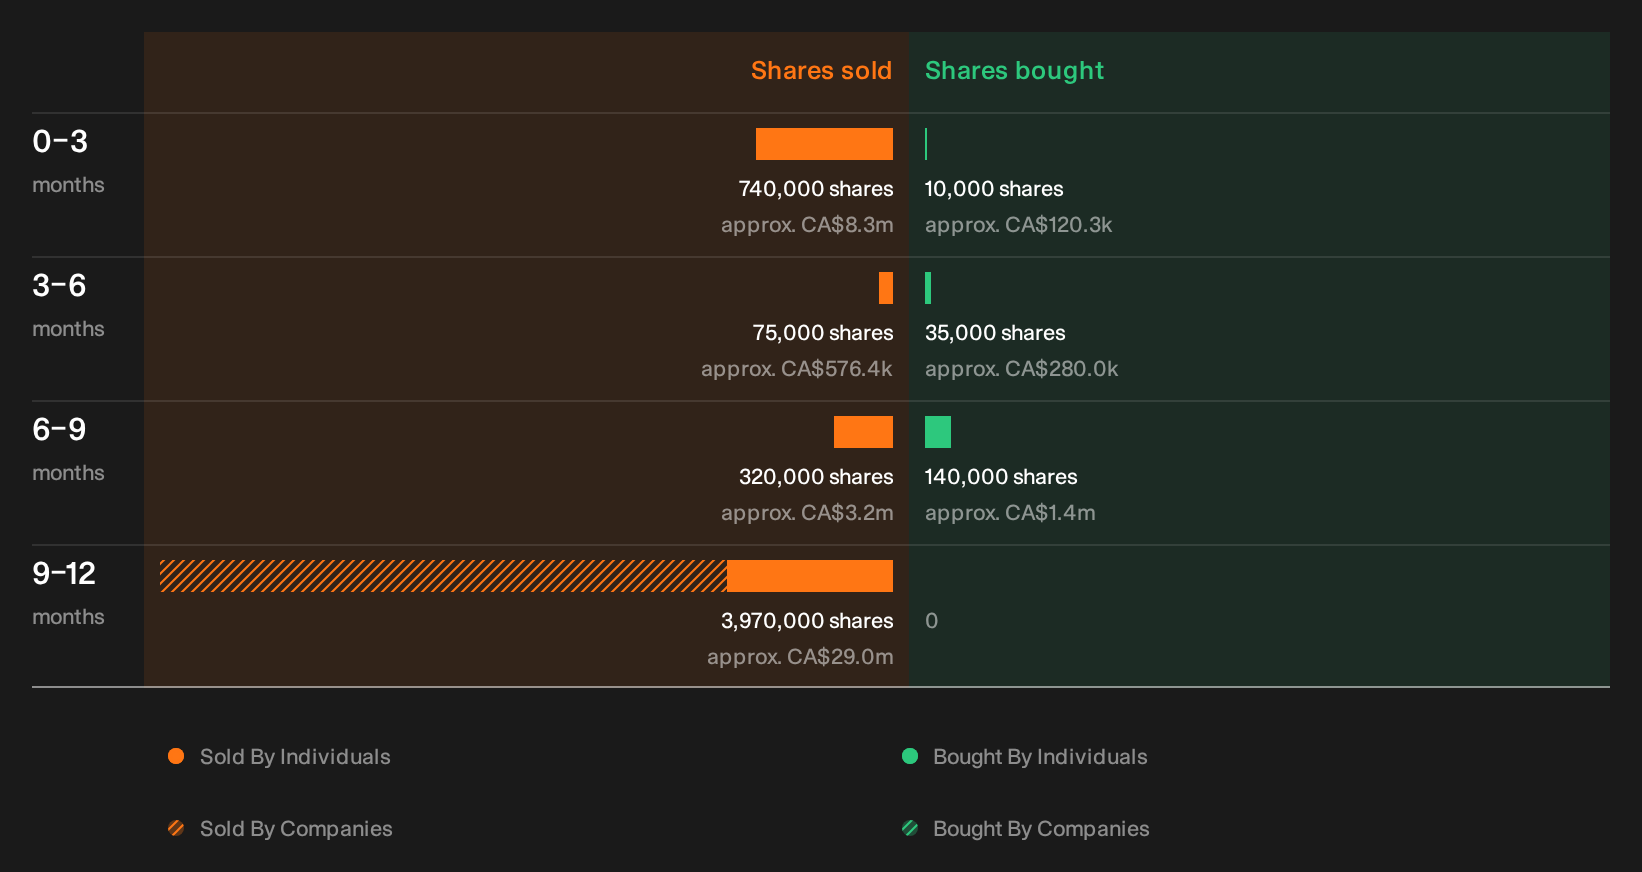Select the Sold By Companies legend label
Image resolution: width=1642 pixels, height=872 pixels.
pyautogui.click(x=296, y=829)
